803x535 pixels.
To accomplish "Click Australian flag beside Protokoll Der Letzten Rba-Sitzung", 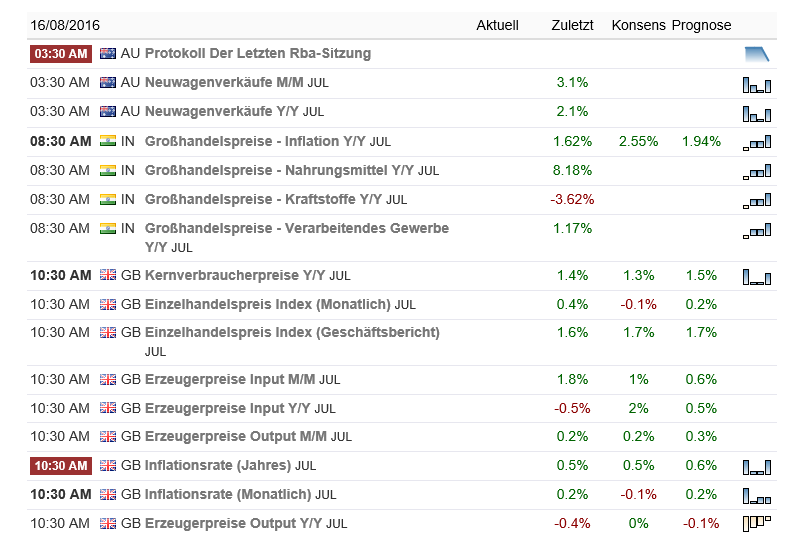I will coord(108,53).
